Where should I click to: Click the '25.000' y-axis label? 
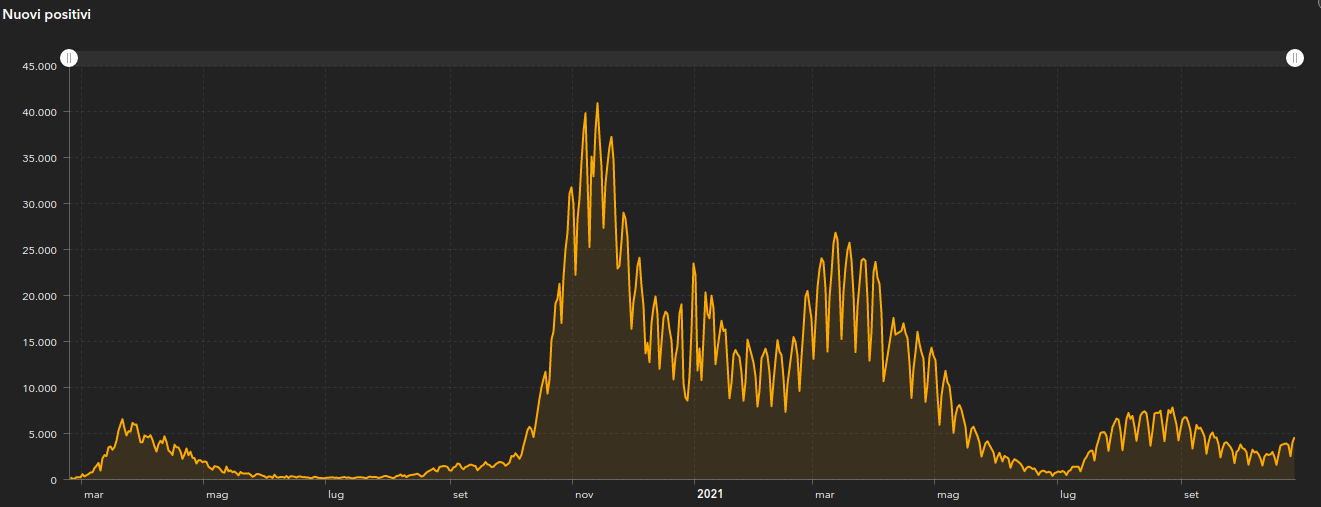(x=39, y=250)
